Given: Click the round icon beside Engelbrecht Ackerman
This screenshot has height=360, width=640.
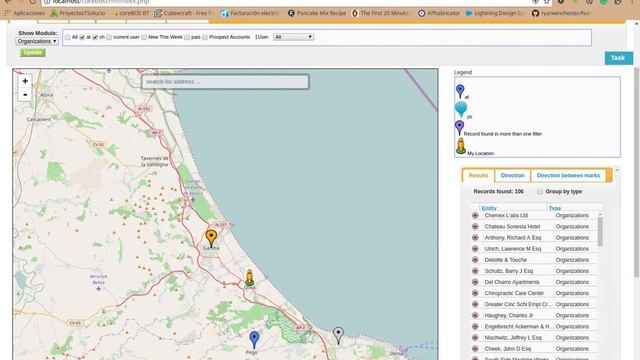Looking at the screenshot, I should 475,326.
